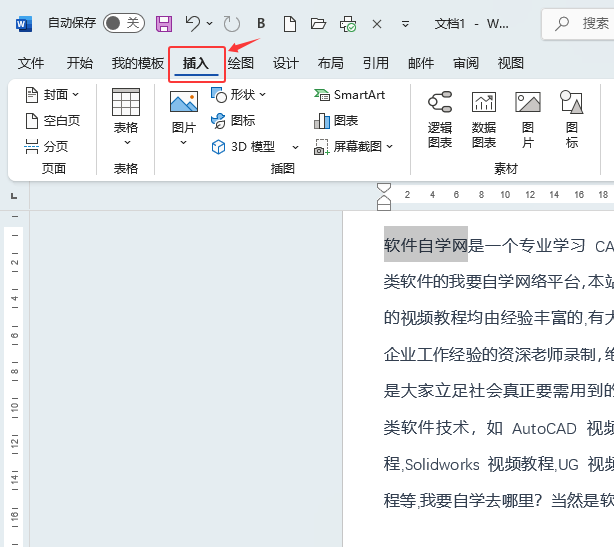Click the Open folder icon
Viewport: 614px width, 547px height.
pos(318,24)
